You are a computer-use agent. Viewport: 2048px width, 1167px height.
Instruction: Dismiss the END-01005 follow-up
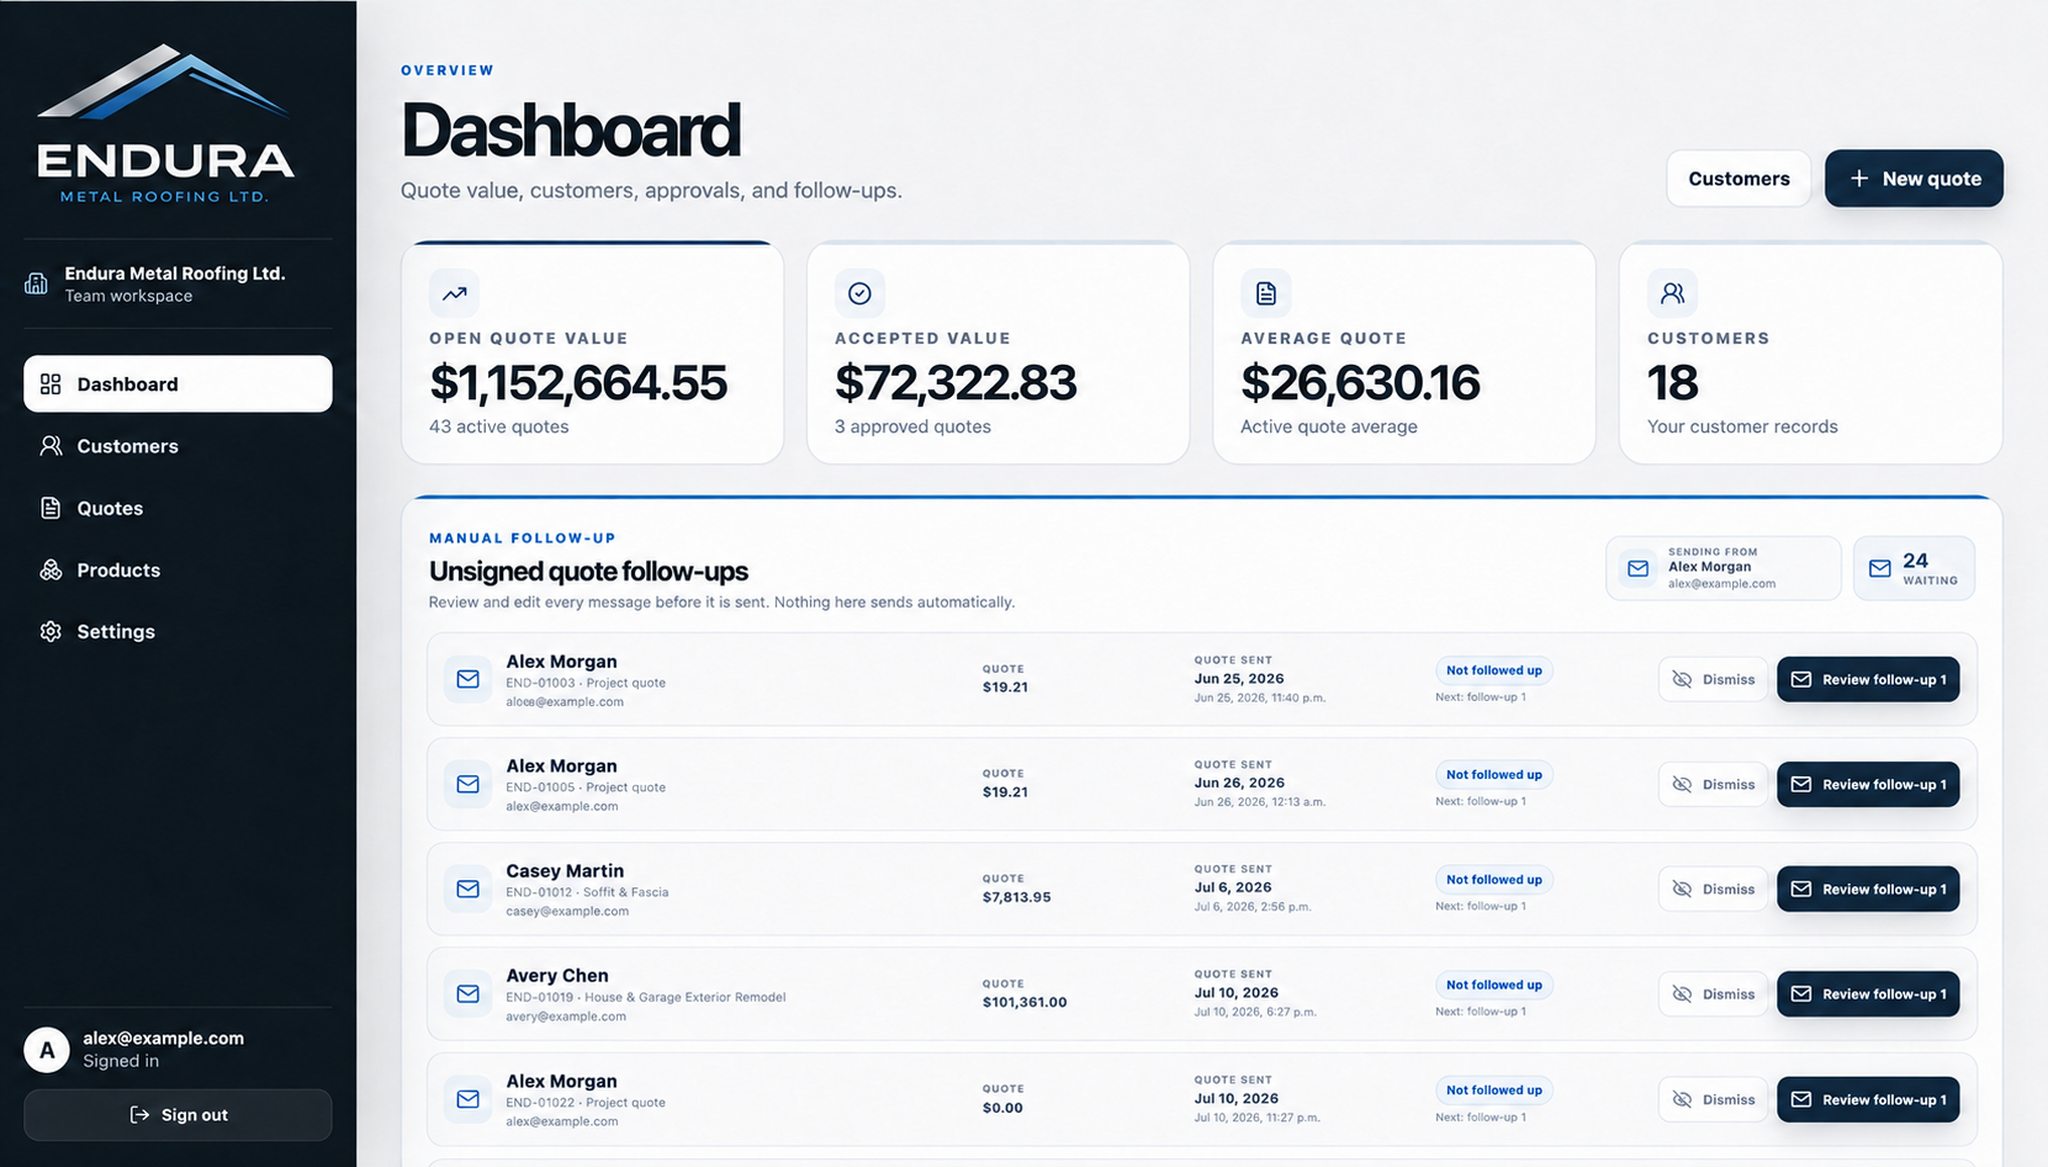[1713, 784]
